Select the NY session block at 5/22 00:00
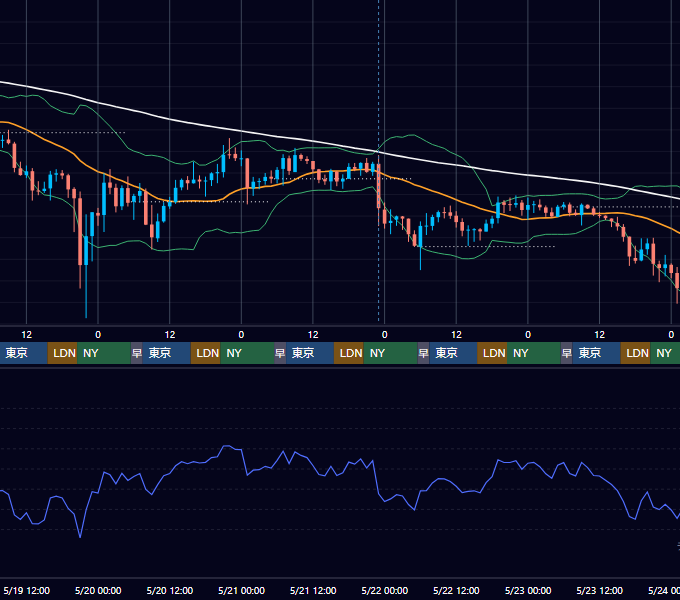The height and width of the screenshot is (600, 680). (x=390, y=353)
